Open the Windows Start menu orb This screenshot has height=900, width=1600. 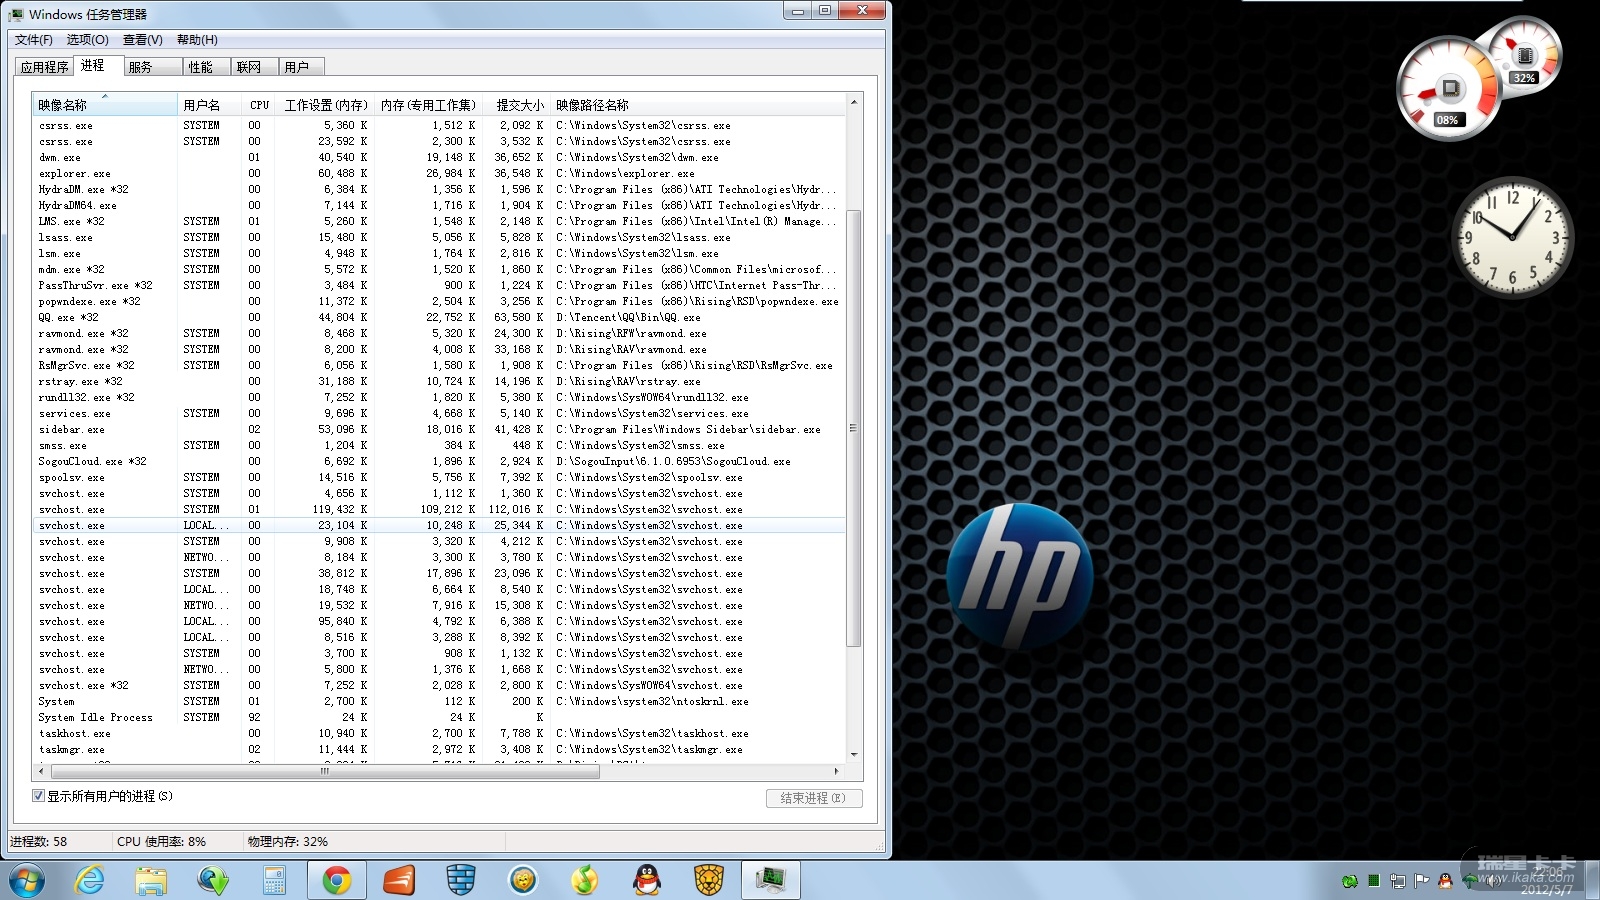[27, 881]
